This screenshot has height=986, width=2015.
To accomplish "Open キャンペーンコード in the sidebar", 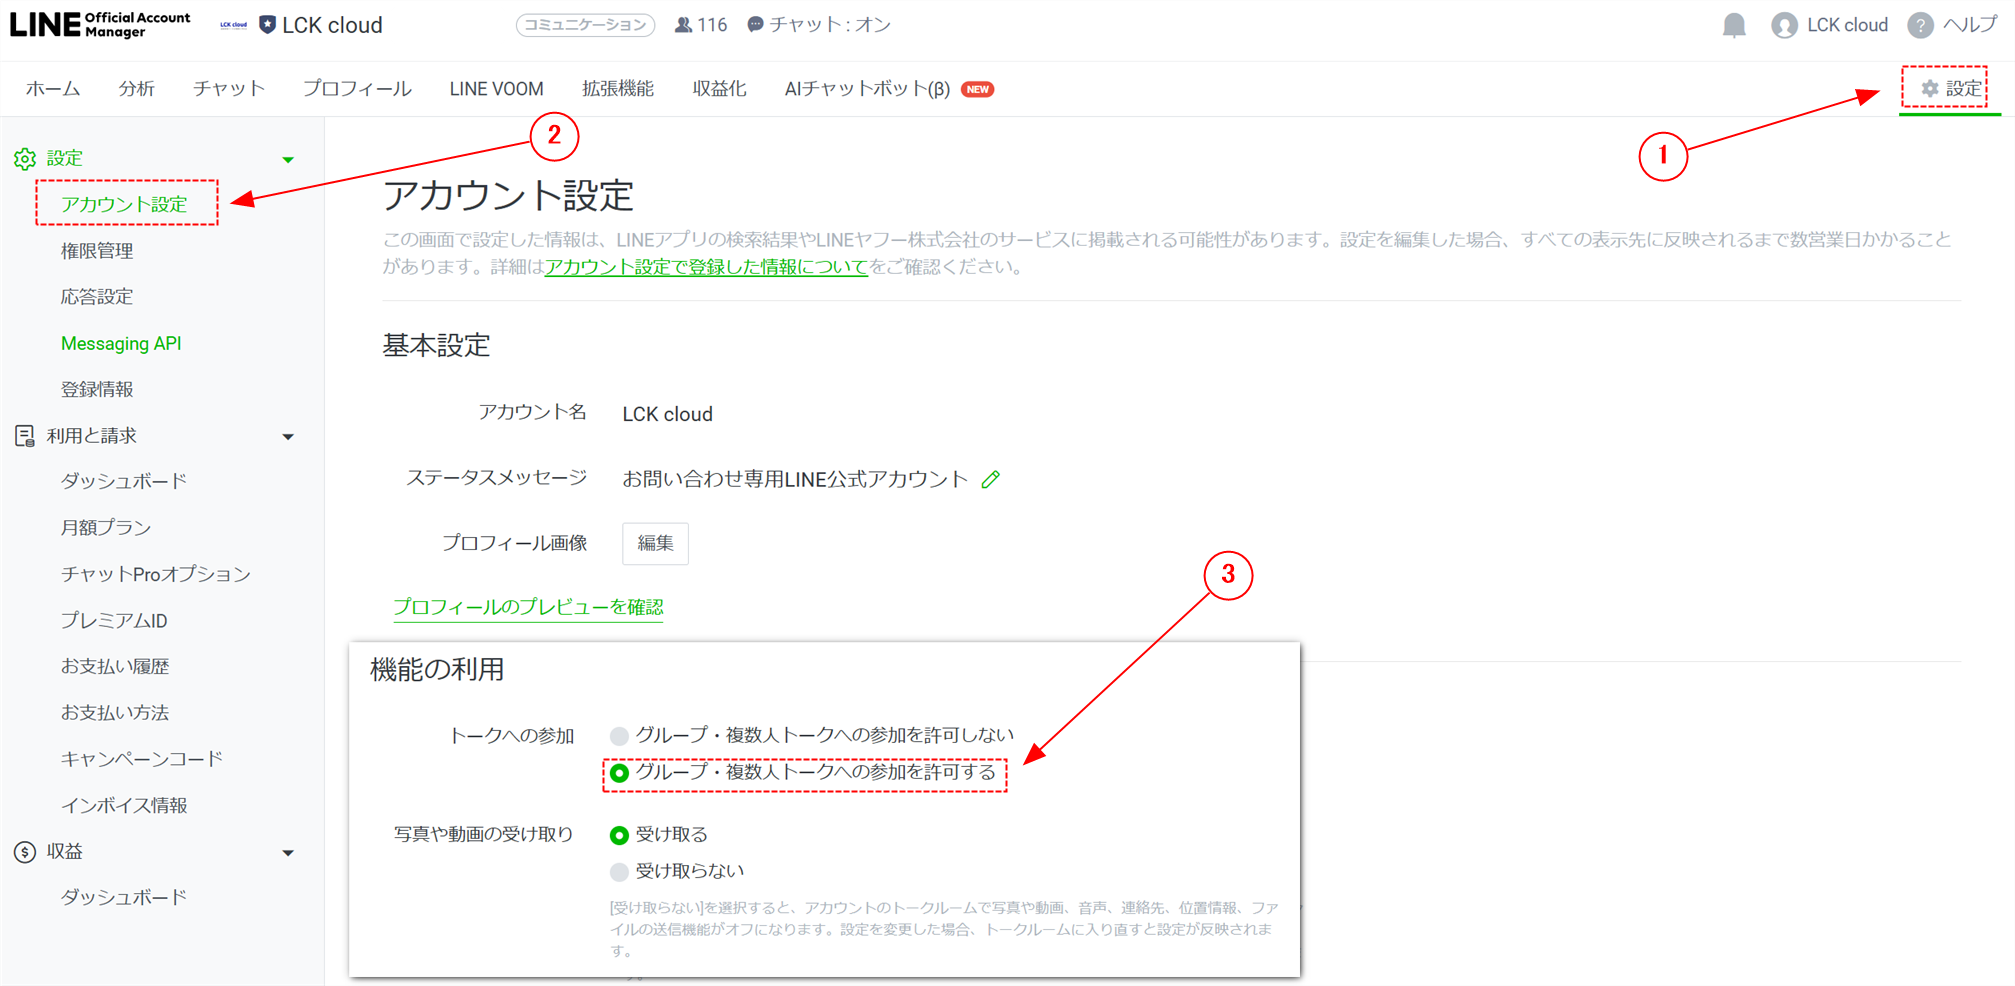I will [x=142, y=759].
